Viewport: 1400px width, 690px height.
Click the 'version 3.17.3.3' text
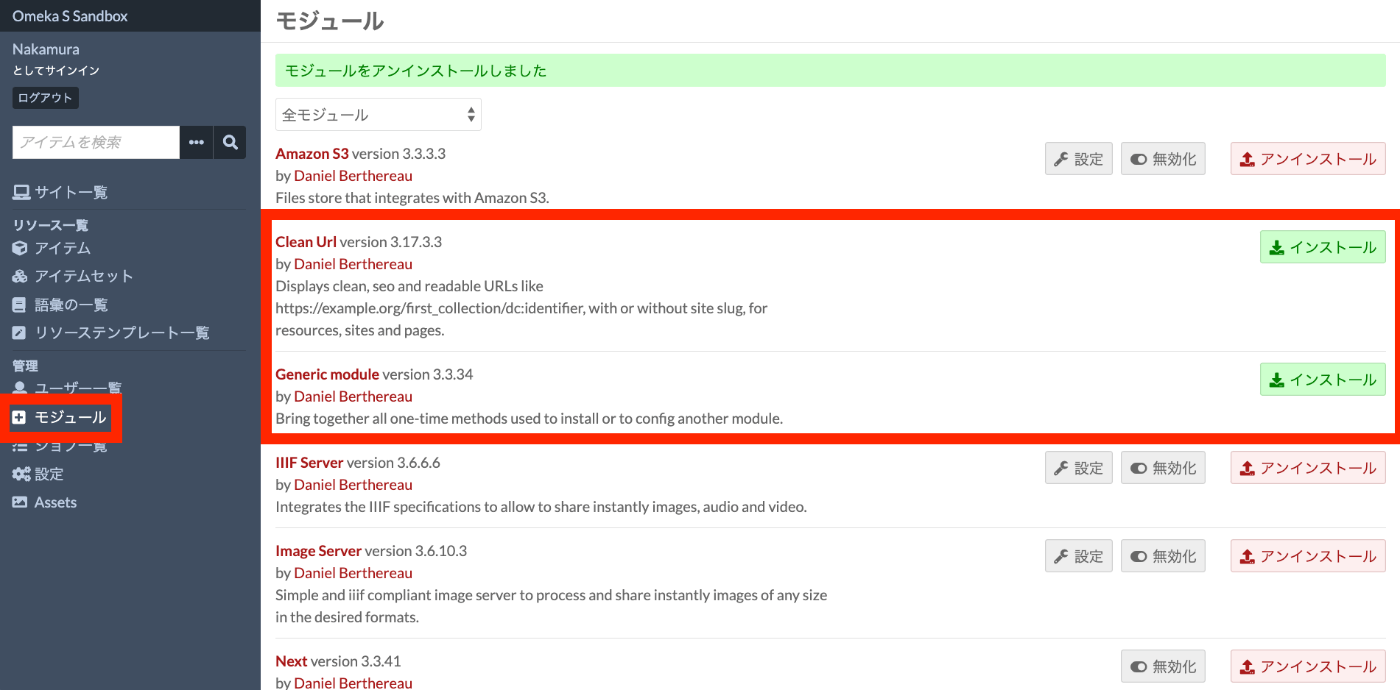coord(391,242)
